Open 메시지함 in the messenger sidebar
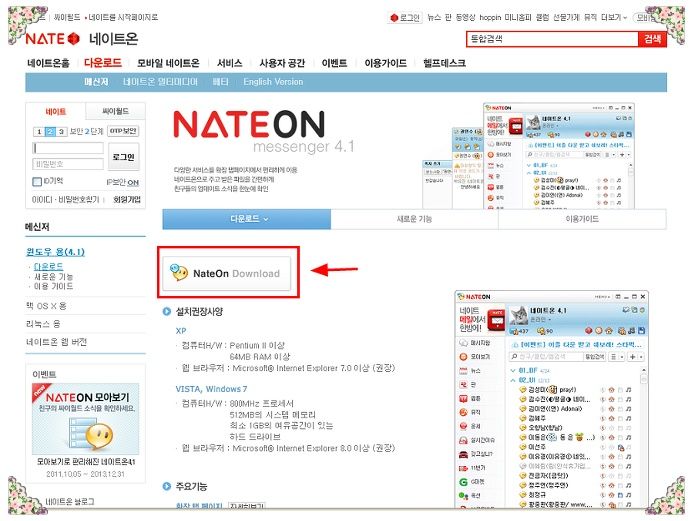The height and width of the screenshot is (521, 693). [x=476, y=343]
